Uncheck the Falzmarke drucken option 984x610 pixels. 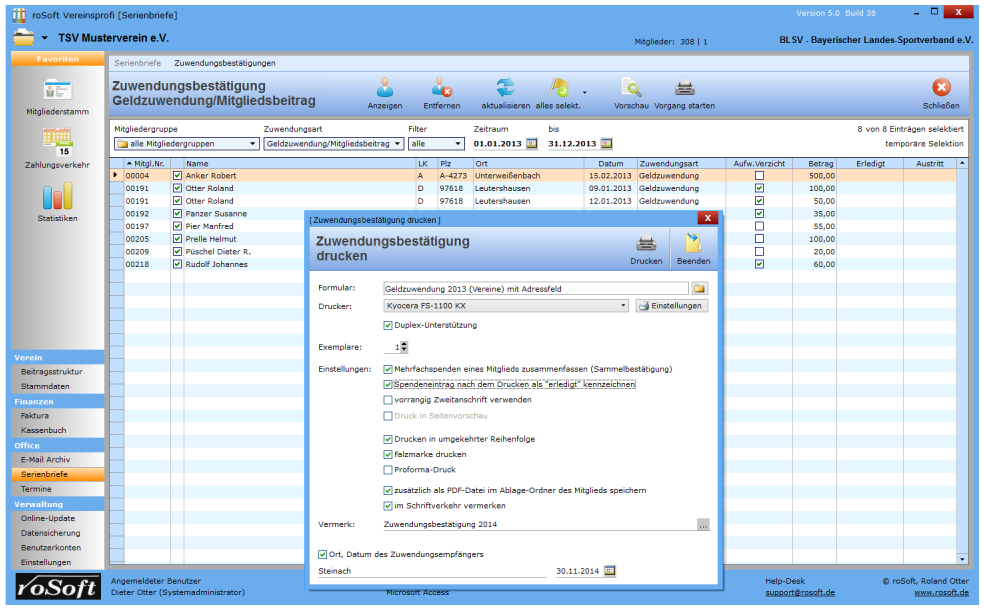coord(389,454)
